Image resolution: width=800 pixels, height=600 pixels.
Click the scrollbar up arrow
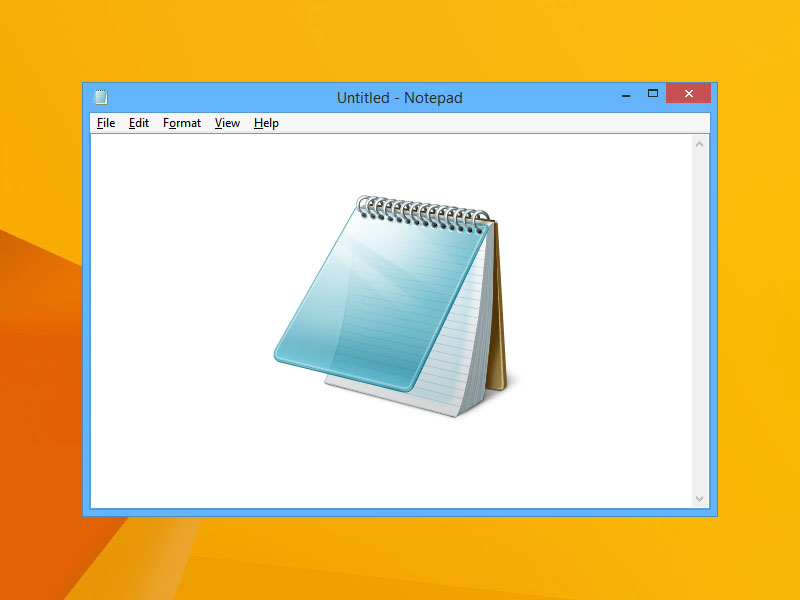tap(699, 142)
